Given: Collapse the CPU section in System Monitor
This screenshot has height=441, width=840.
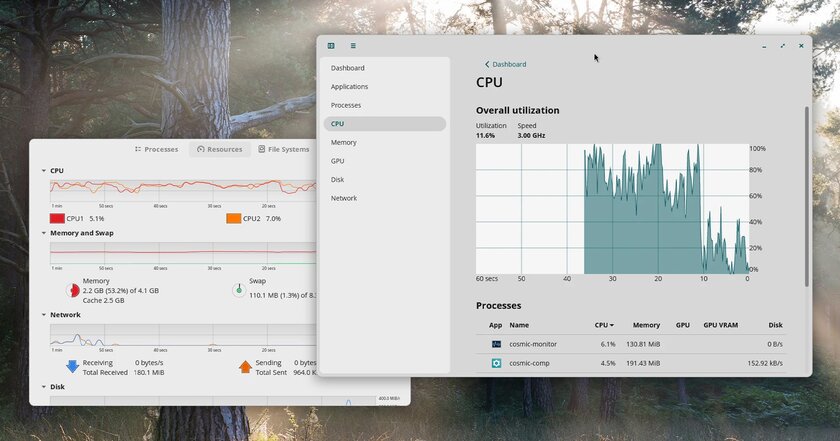Looking at the screenshot, I should coord(44,171).
